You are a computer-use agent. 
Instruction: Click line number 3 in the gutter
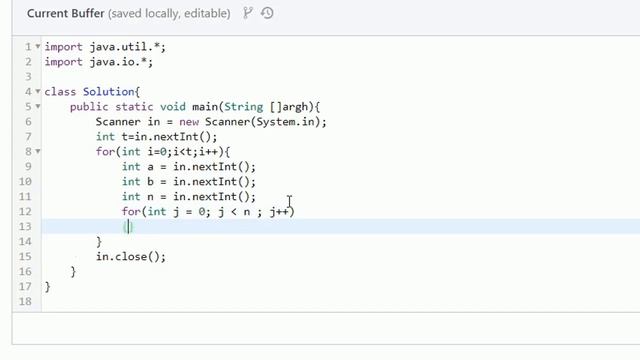pos(28,77)
